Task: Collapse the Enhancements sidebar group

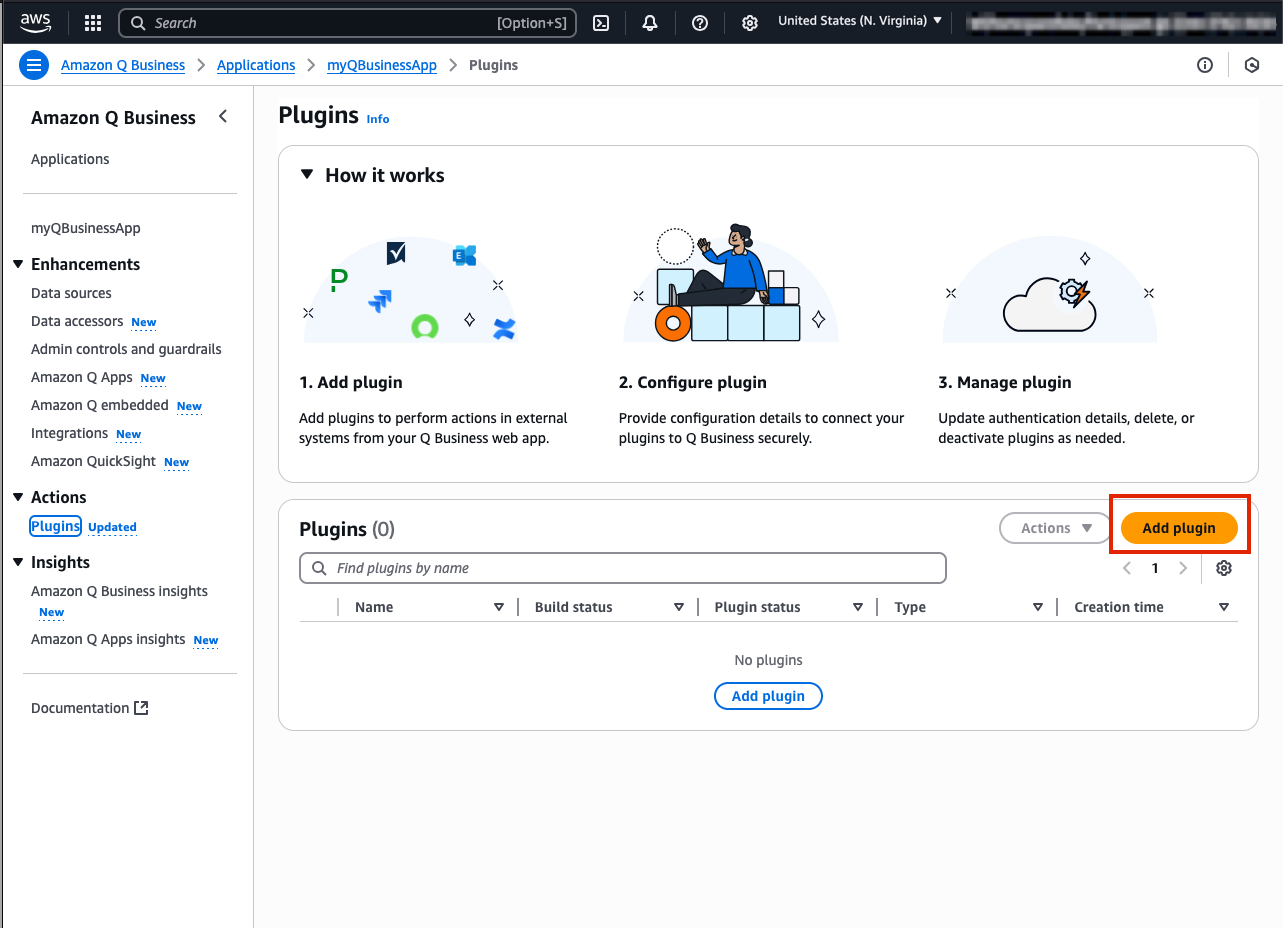Action: (18, 264)
